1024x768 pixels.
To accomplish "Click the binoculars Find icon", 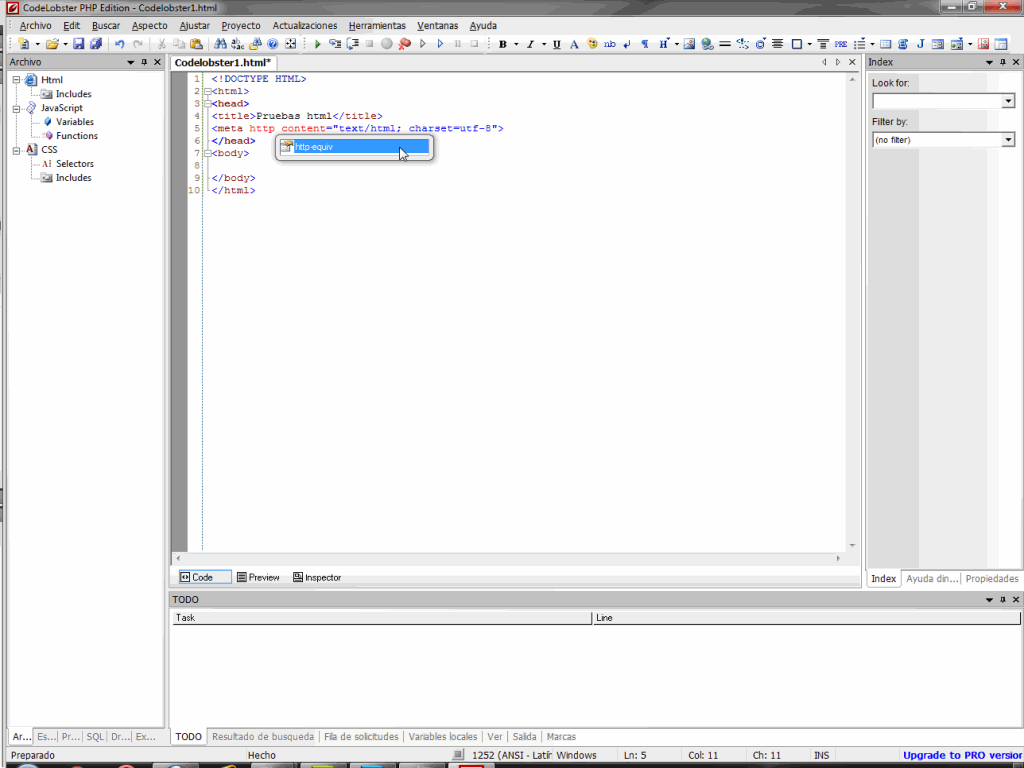I will [x=221, y=44].
